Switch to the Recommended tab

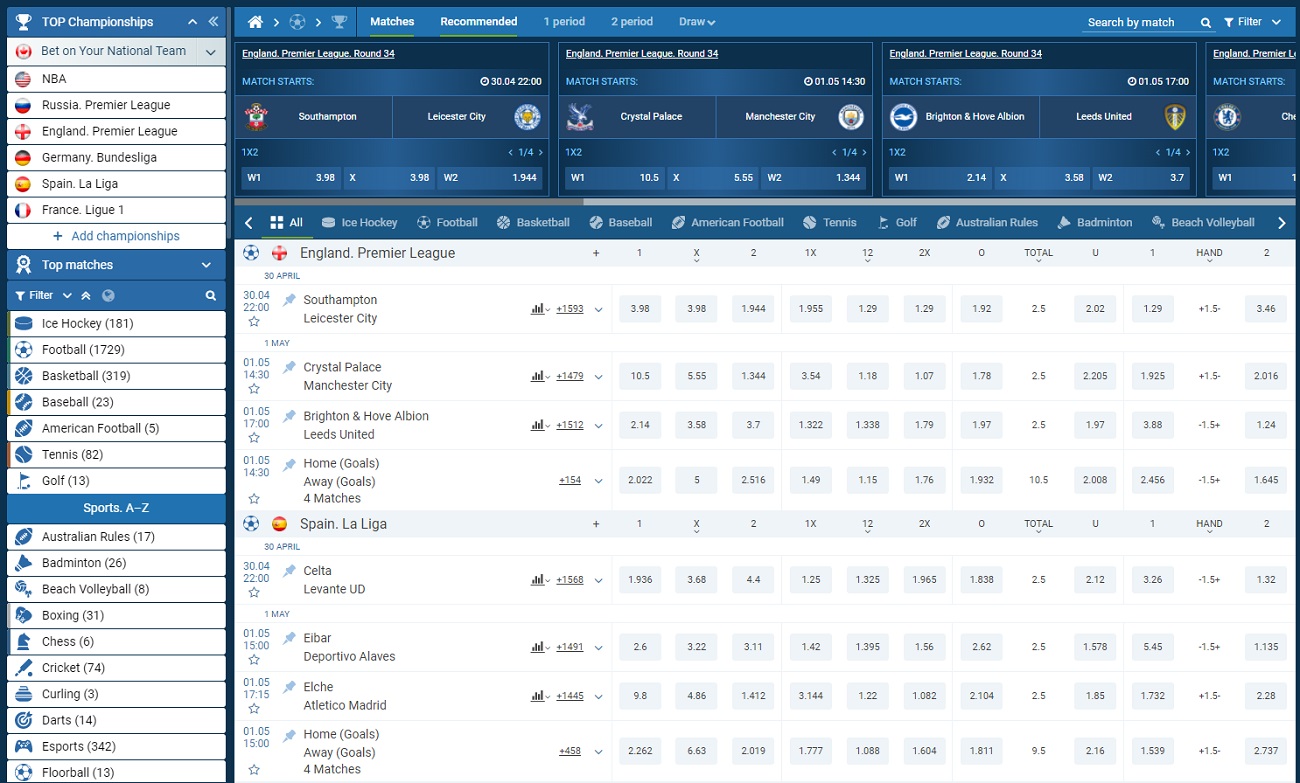click(x=479, y=22)
